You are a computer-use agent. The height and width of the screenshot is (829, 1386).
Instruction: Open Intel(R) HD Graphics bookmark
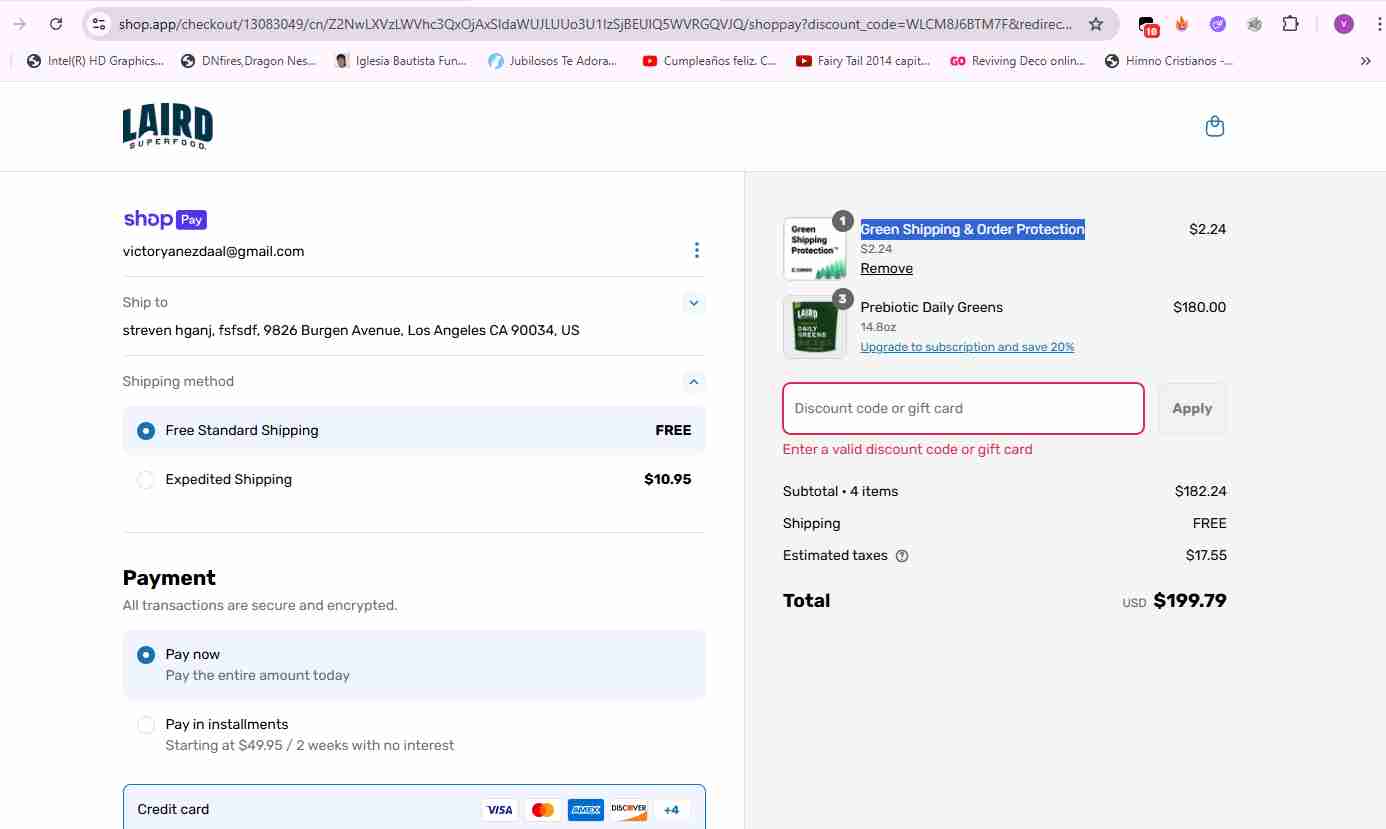click(95, 61)
